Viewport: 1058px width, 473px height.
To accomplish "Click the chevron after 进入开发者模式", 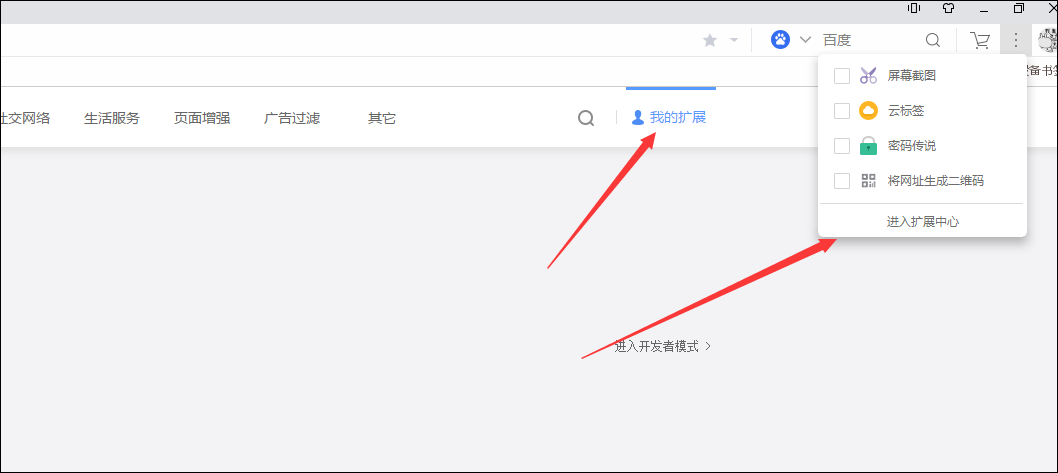I will [x=708, y=347].
